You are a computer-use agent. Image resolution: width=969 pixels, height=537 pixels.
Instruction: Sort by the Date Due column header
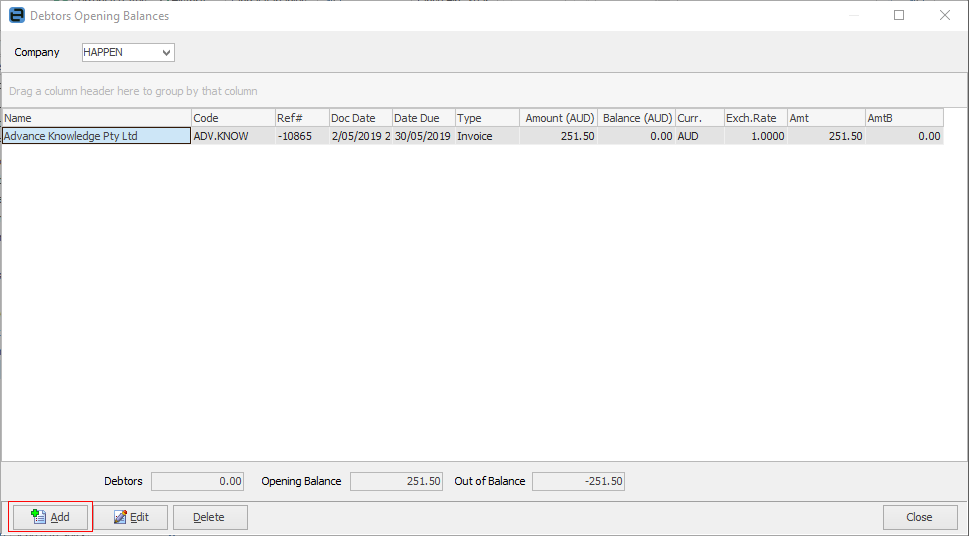tap(424, 118)
